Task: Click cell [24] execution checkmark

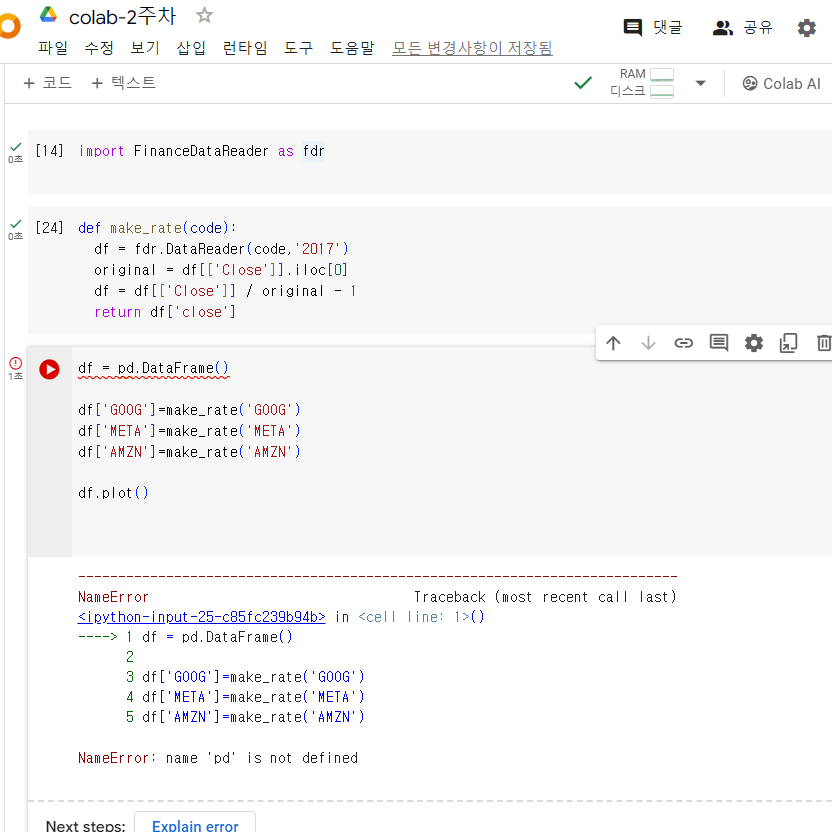Action: 16,224
